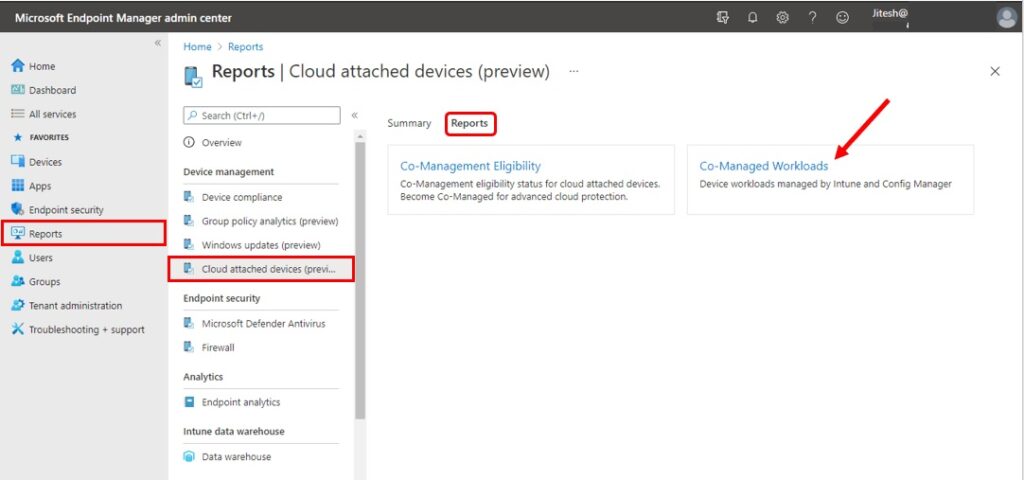Screen dimensions: 1024x480
Task: Click the Groups people icon
Action: coord(18,281)
